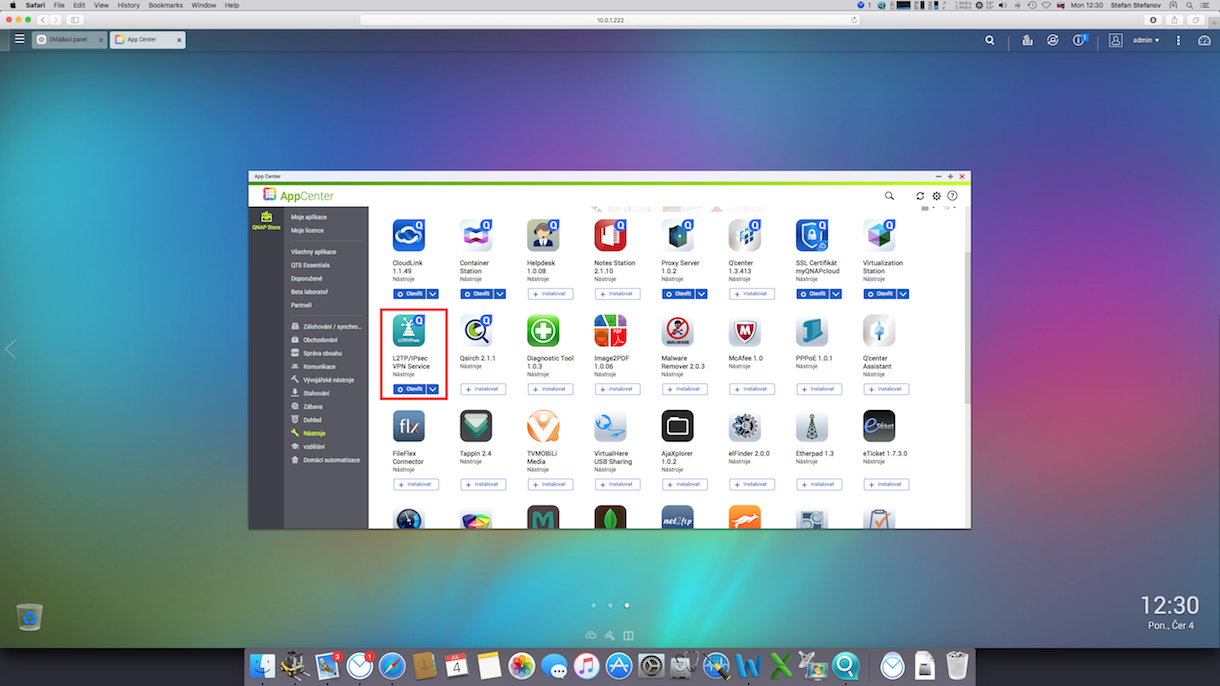Click the Q'center 1.3.413 app icon
Image resolution: width=1220 pixels, height=686 pixels.
[x=745, y=236]
